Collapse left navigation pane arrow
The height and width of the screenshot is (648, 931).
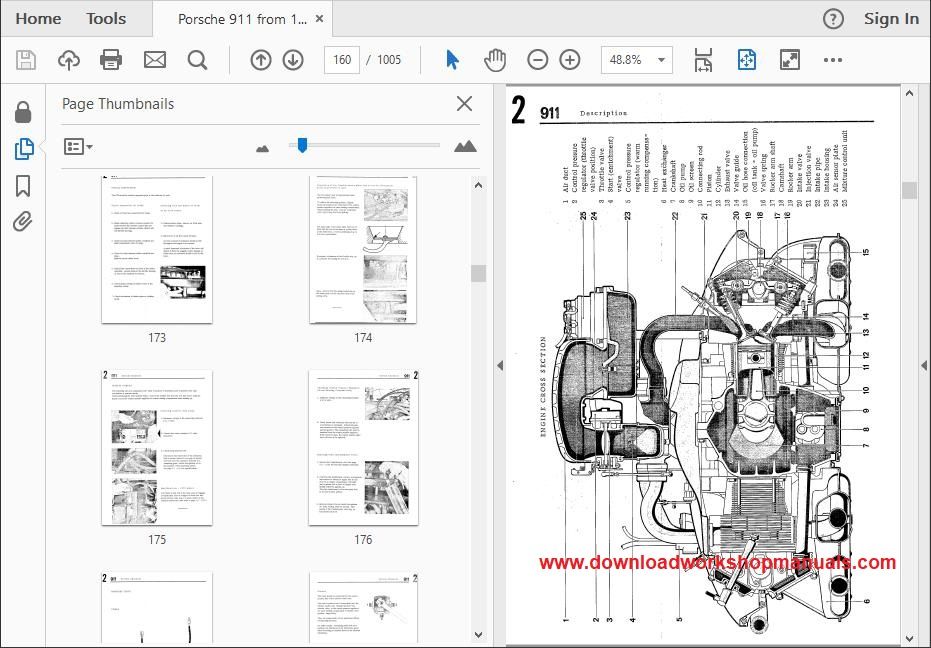(500, 366)
